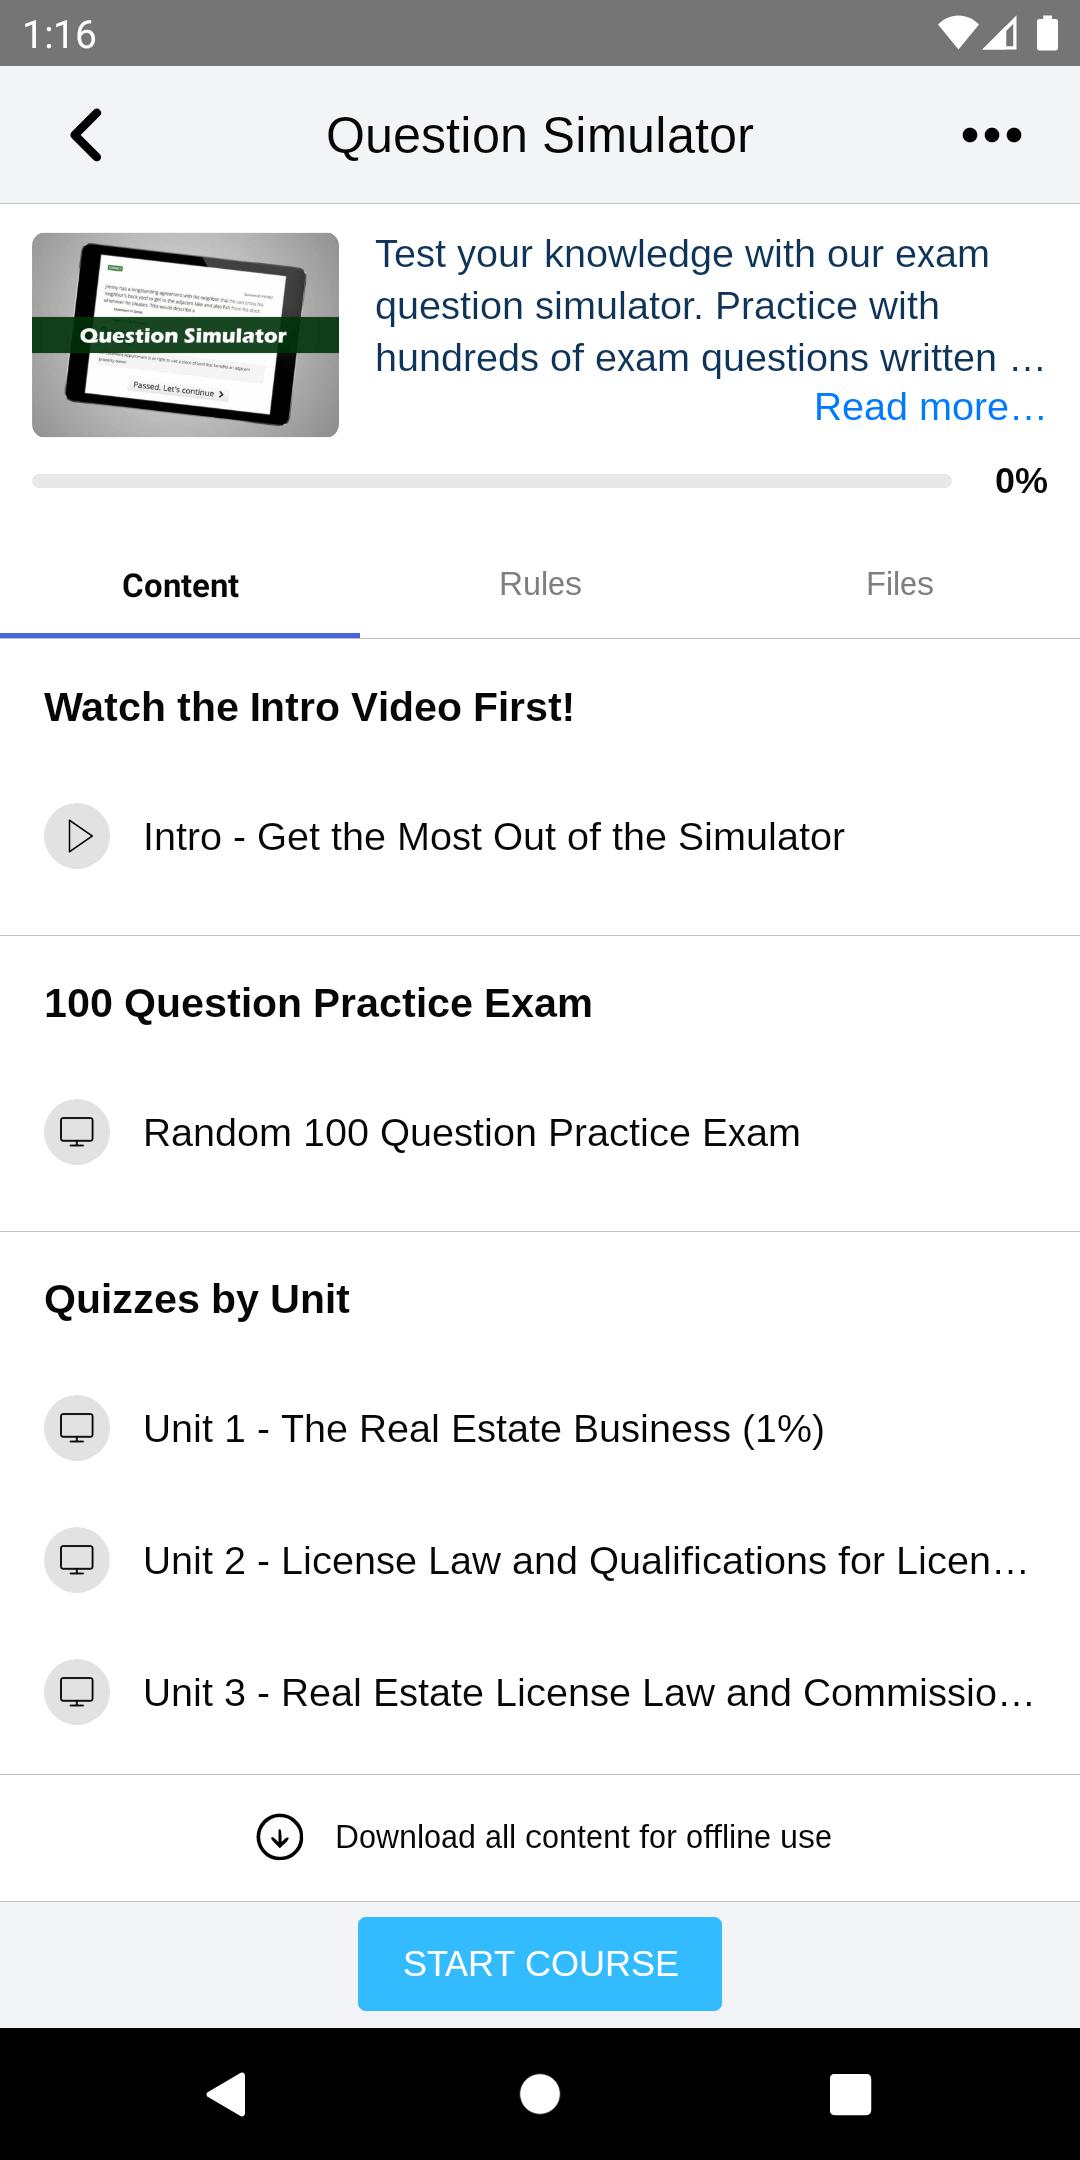Go back using the header arrow
Image resolution: width=1080 pixels, height=2160 pixels.
[x=86, y=135]
